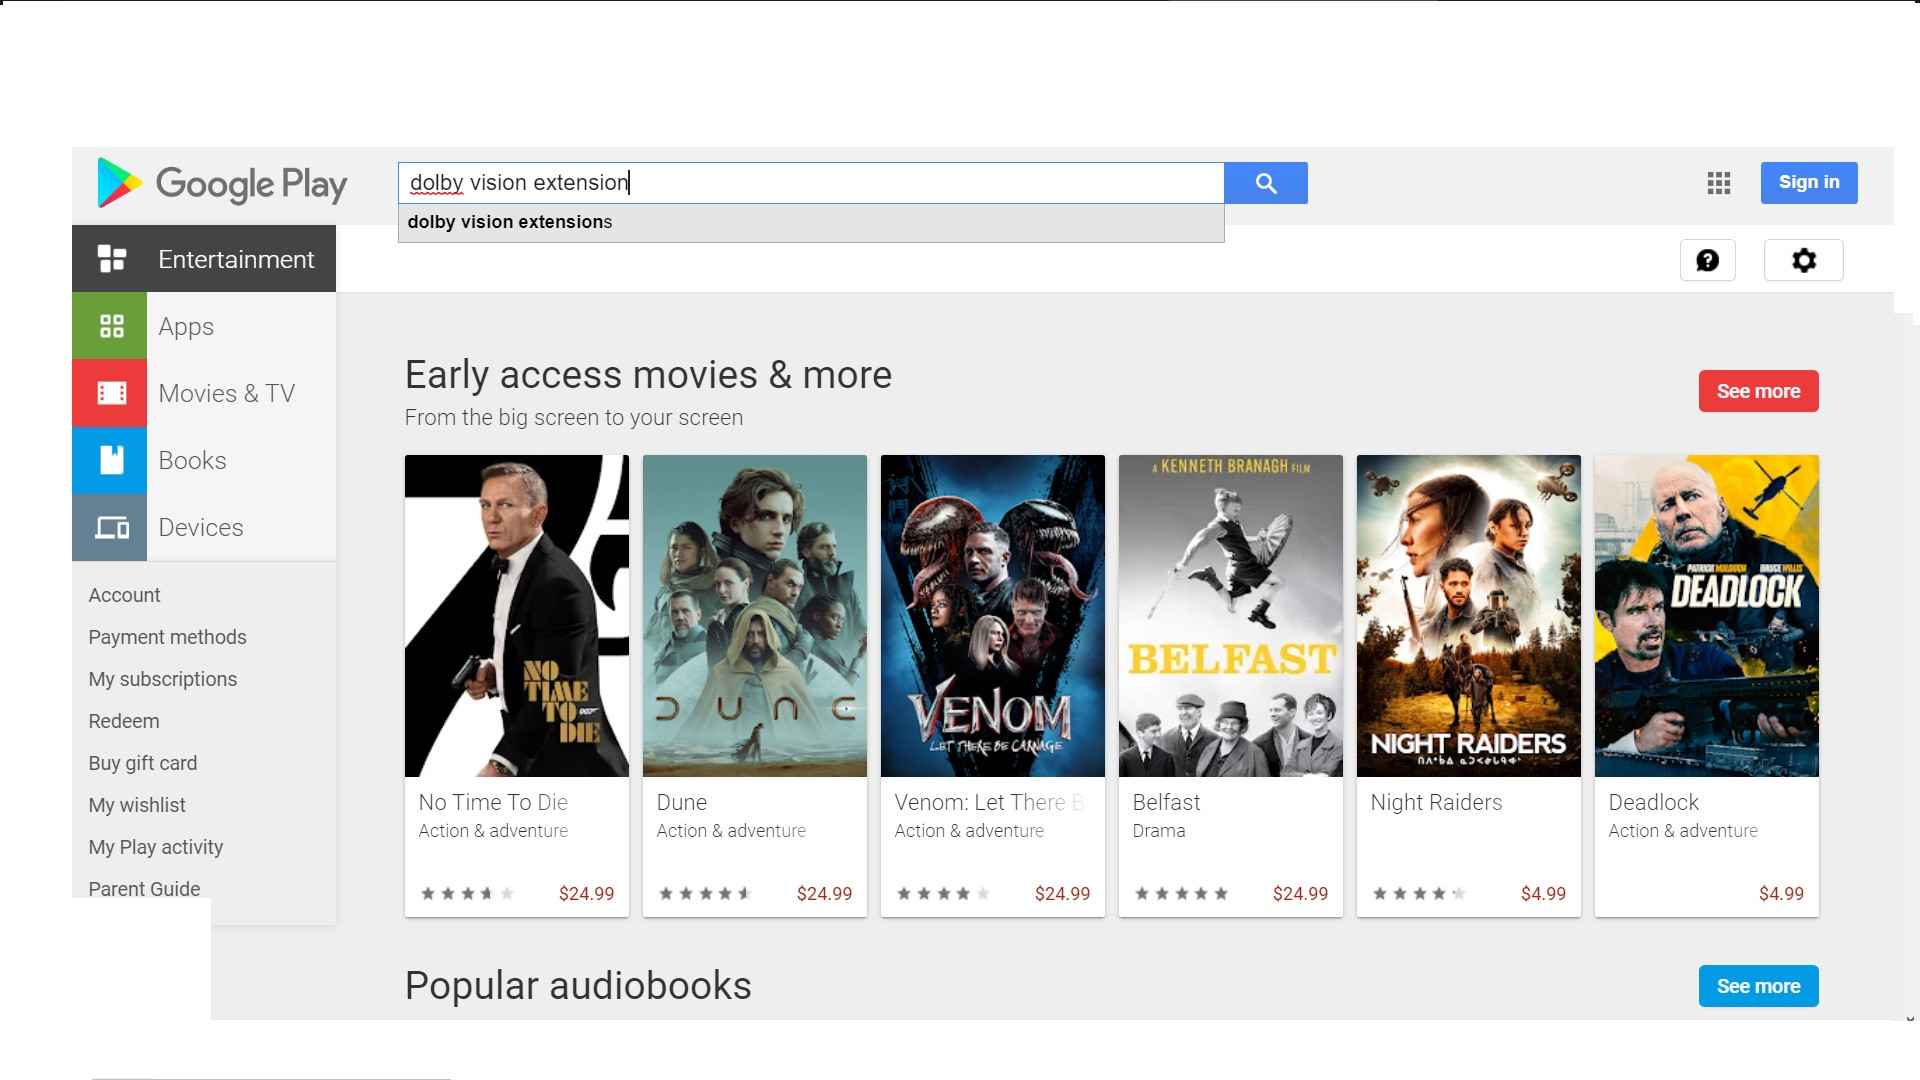Click the green Apps icon

110,326
